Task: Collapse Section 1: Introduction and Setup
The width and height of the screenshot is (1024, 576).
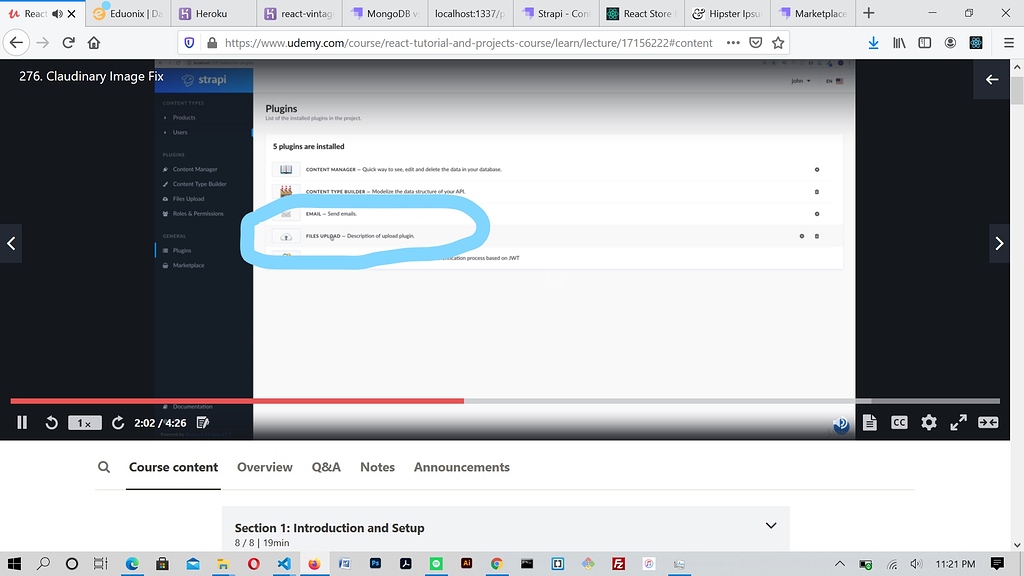Action: tap(770, 525)
